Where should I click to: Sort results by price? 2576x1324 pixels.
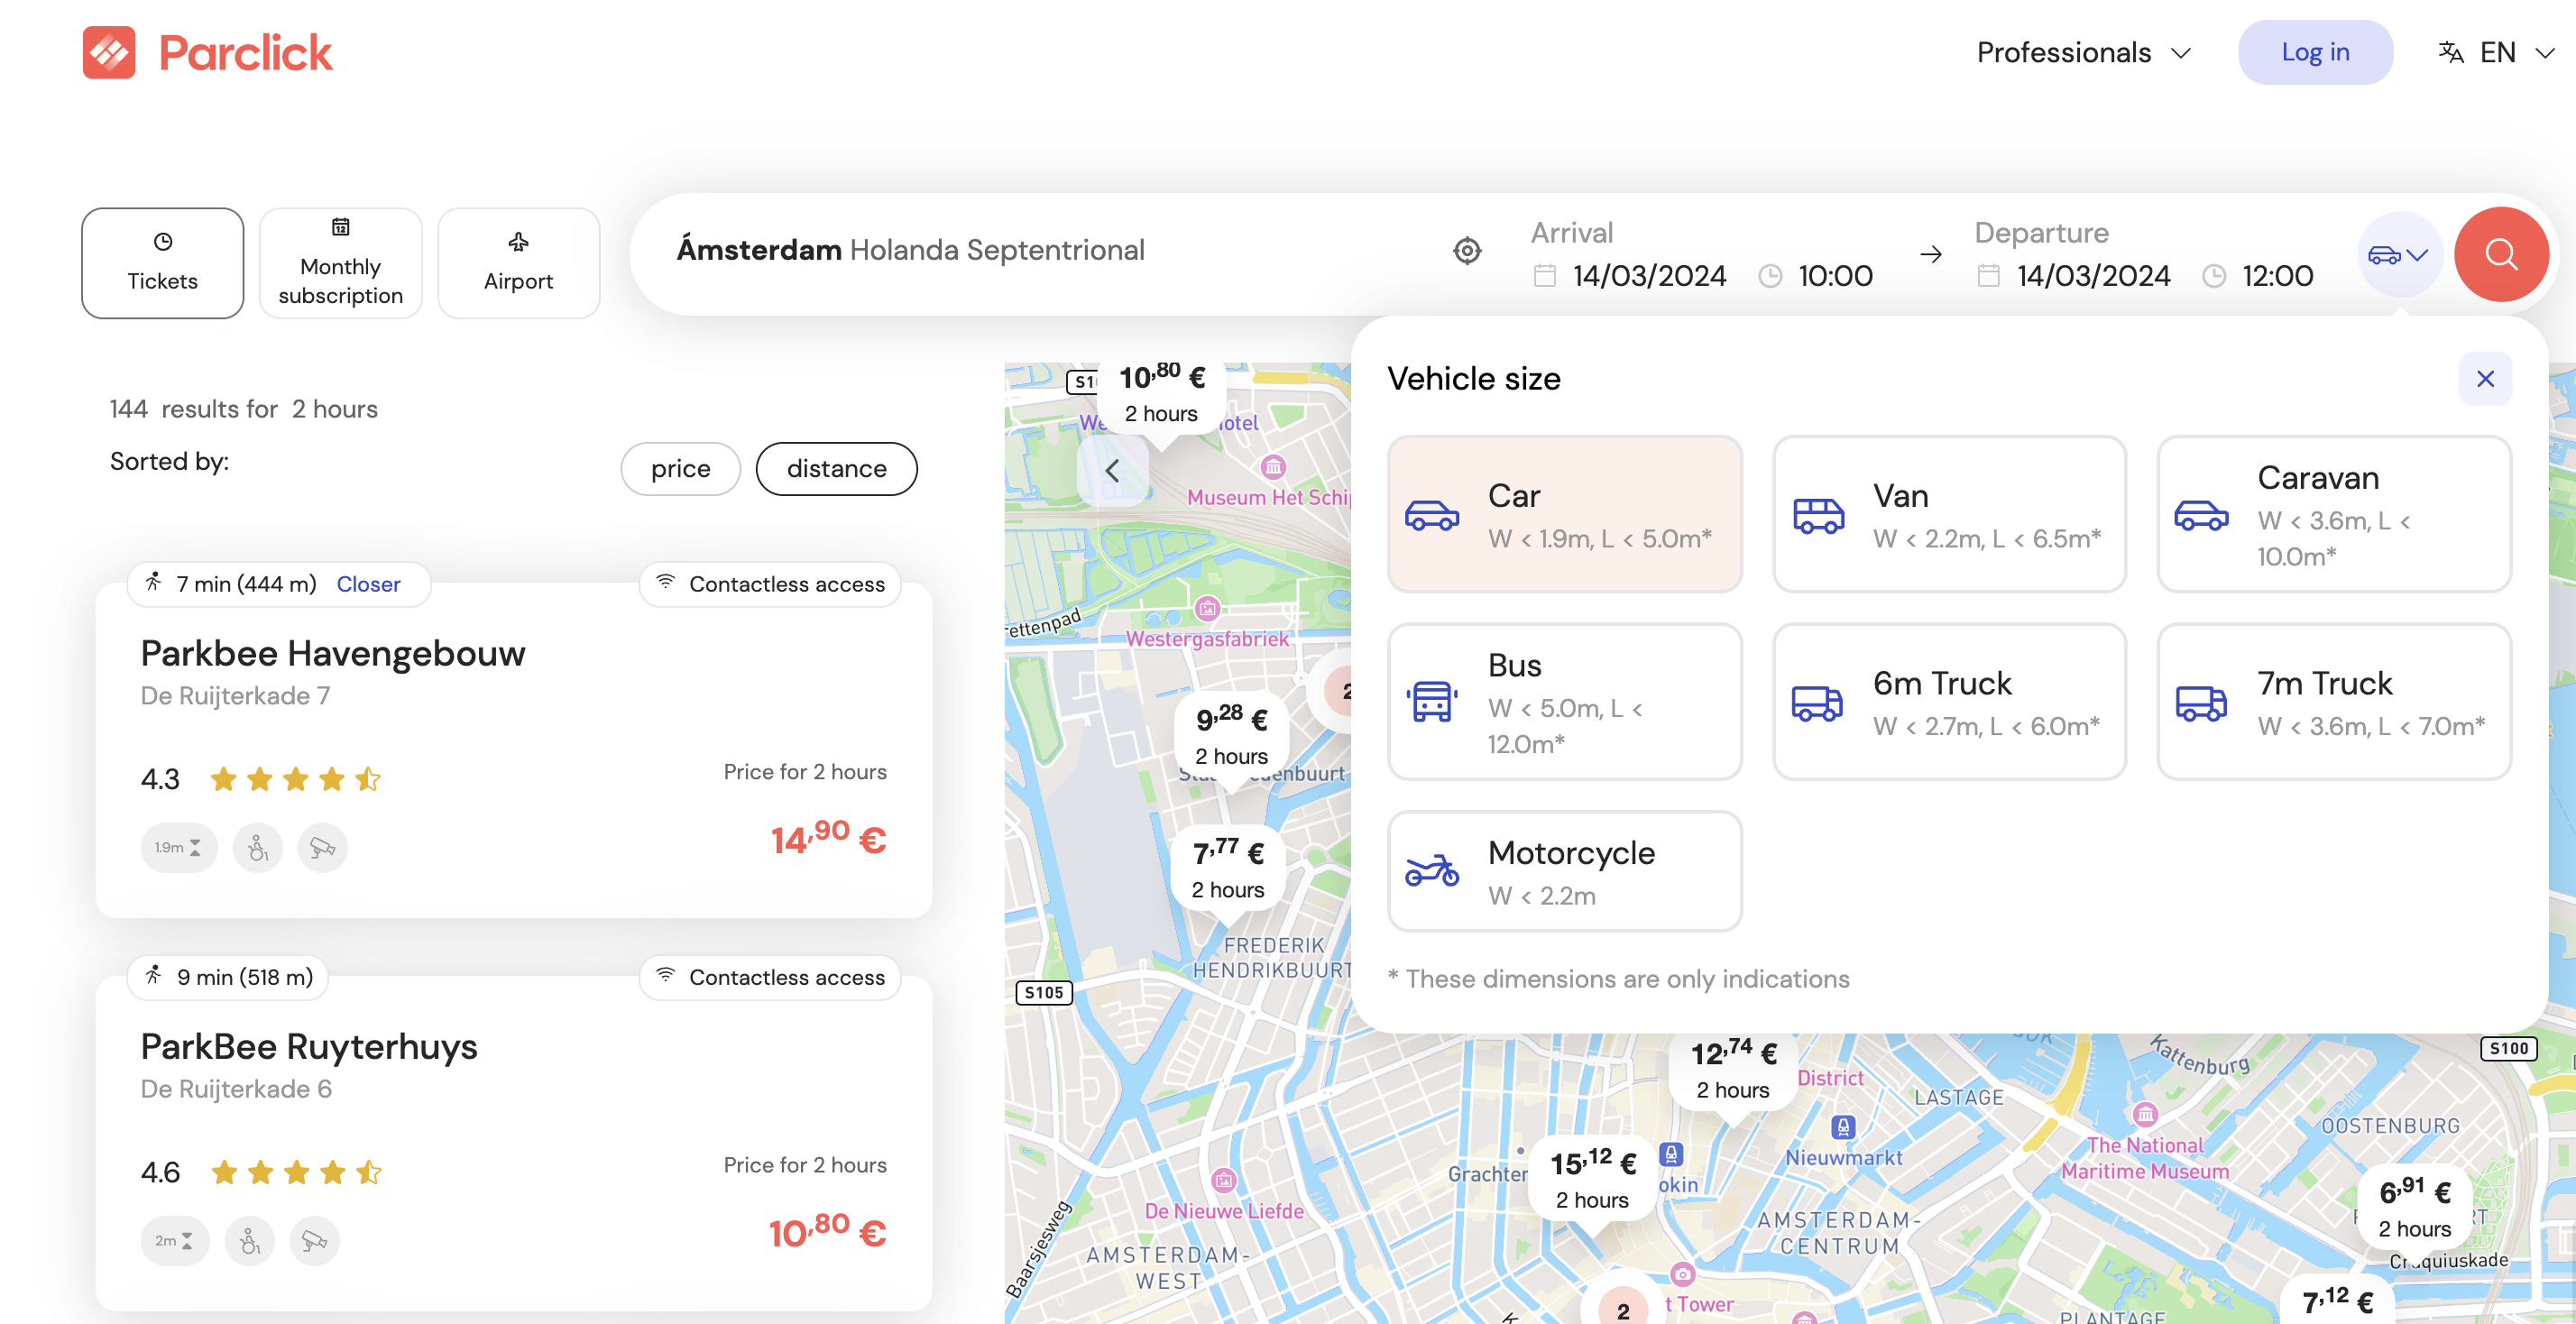[x=680, y=469]
